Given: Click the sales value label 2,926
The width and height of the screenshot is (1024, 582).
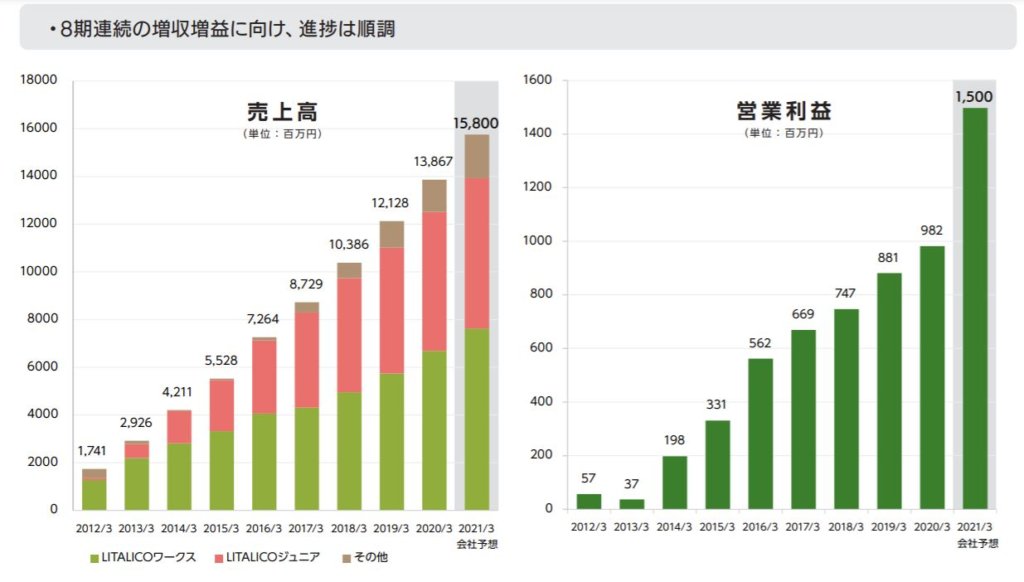Looking at the screenshot, I should [136, 423].
